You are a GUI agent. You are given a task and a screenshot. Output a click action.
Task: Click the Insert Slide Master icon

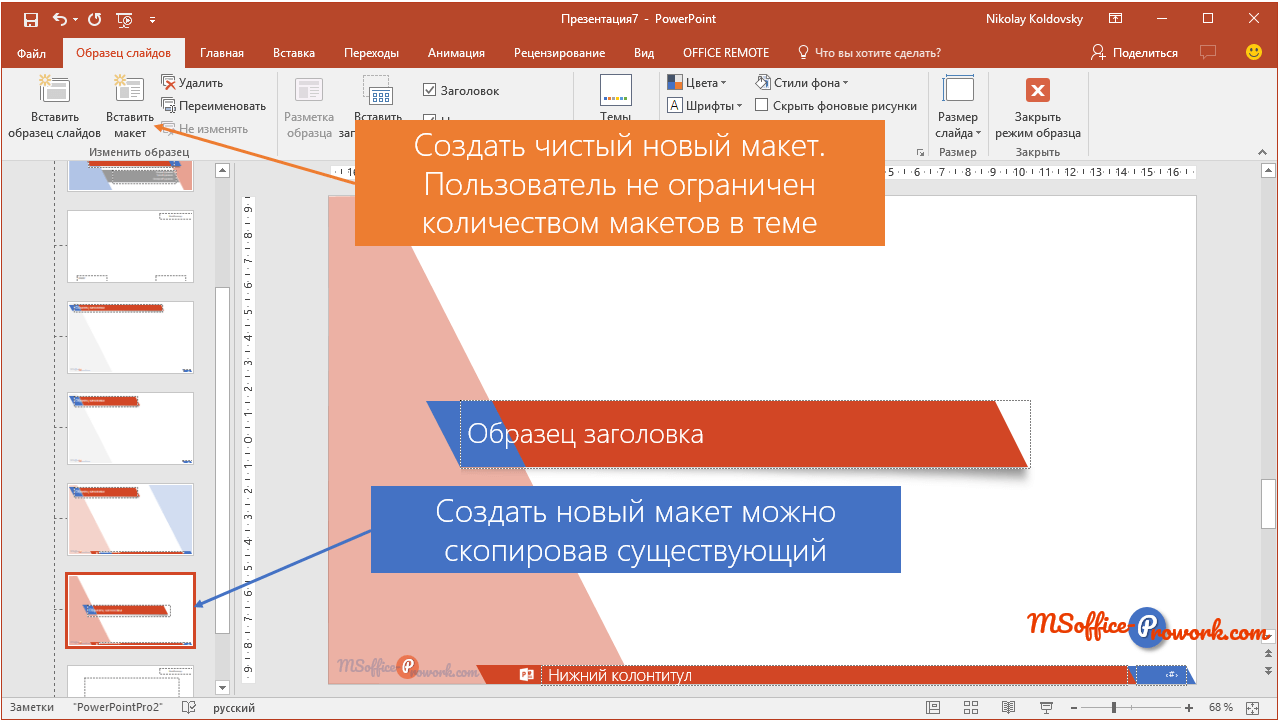[54, 90]
